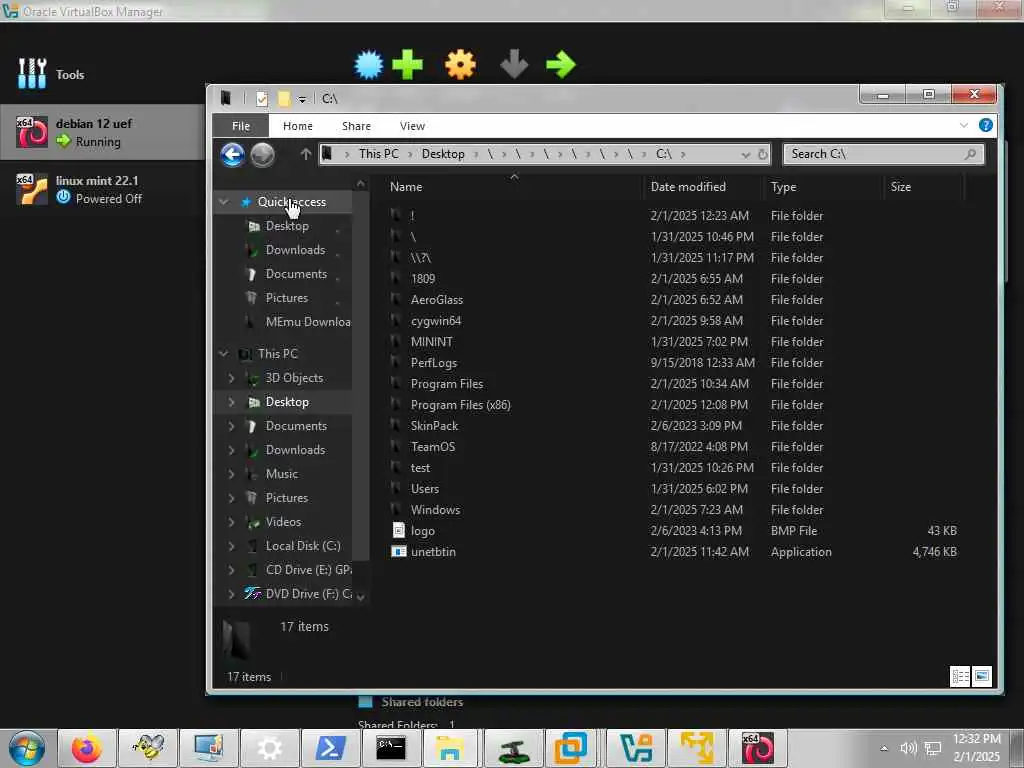
Task: Select the debian 12 uef virtual machine
Action: (x=103, y=132)
